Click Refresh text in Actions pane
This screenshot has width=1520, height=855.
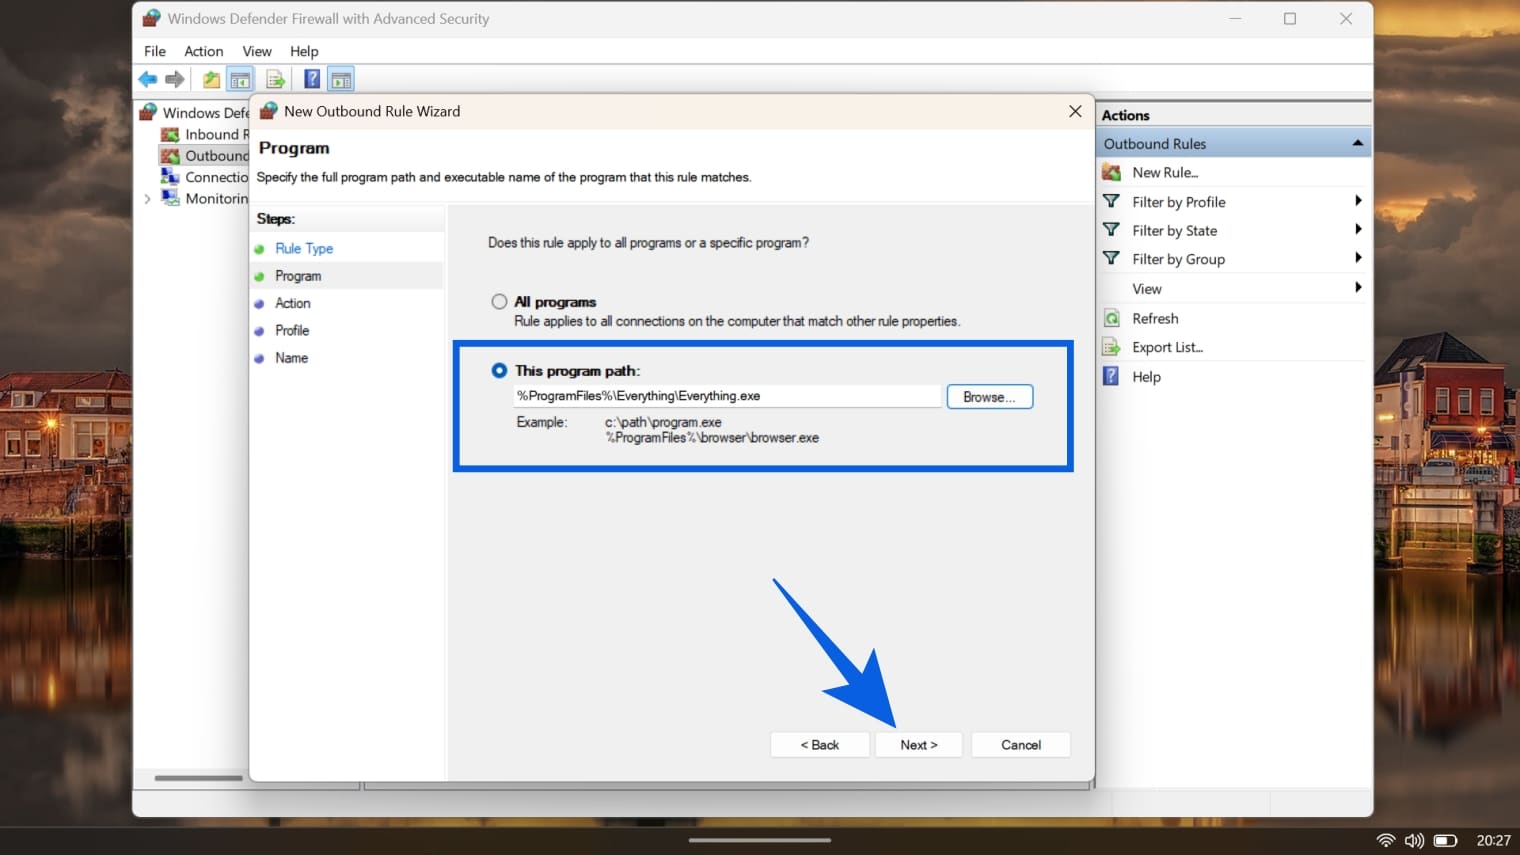coord(1155,318)
